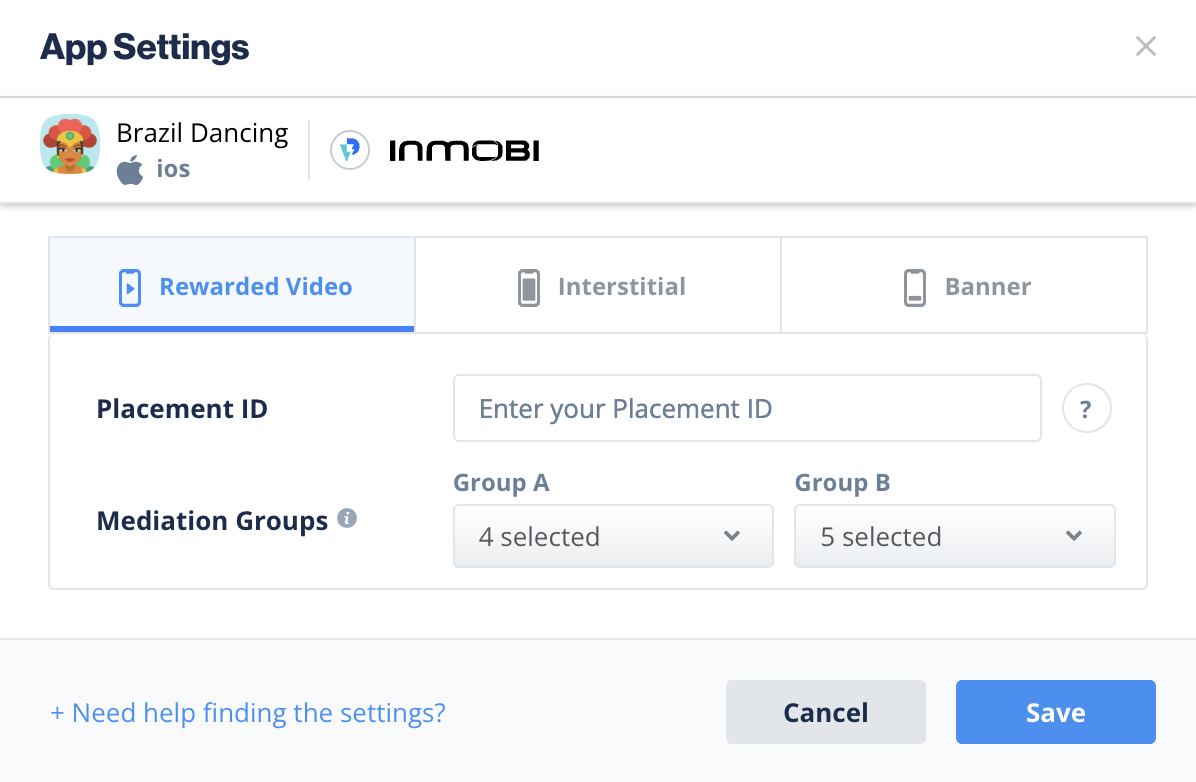Focus the Placement ID input field
The image size is (1196, 782).
coord(748,408)
